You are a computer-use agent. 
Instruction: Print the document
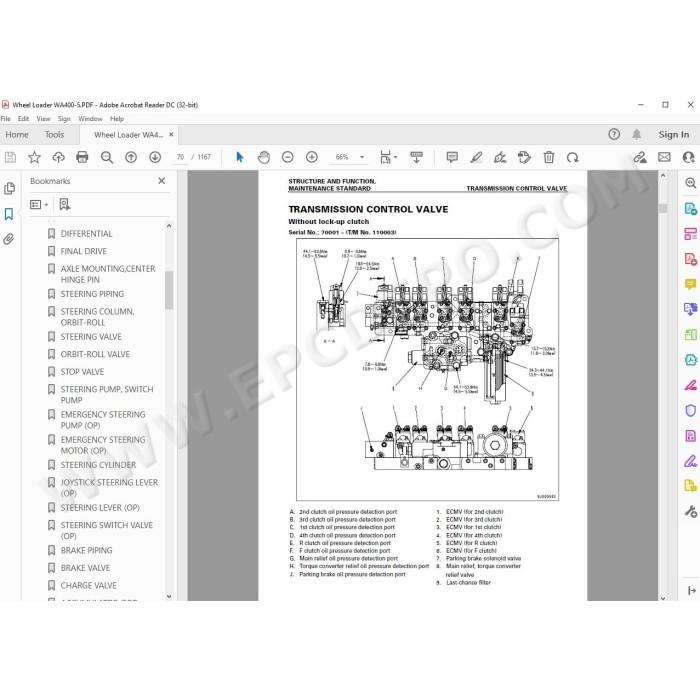(x=82, y=157)
